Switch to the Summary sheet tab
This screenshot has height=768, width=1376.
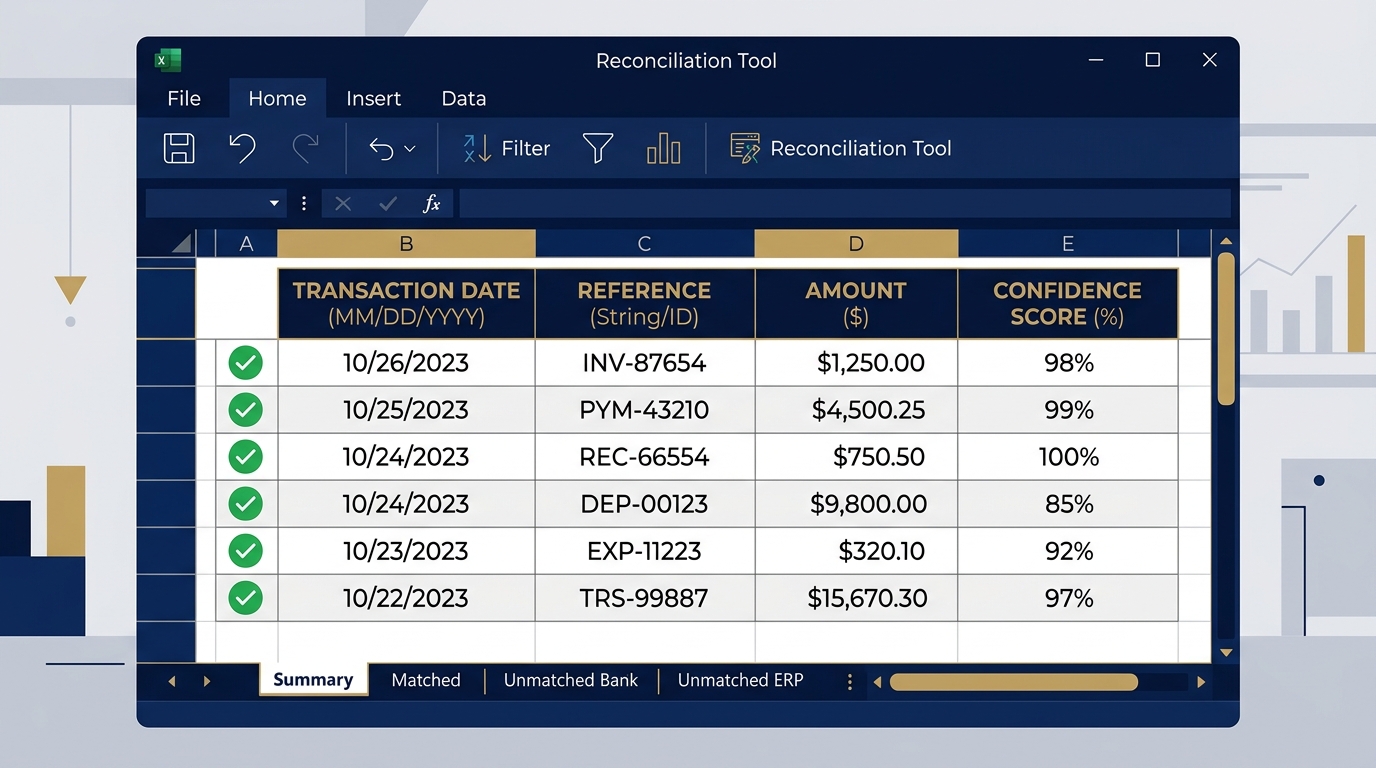pos(313,680)
